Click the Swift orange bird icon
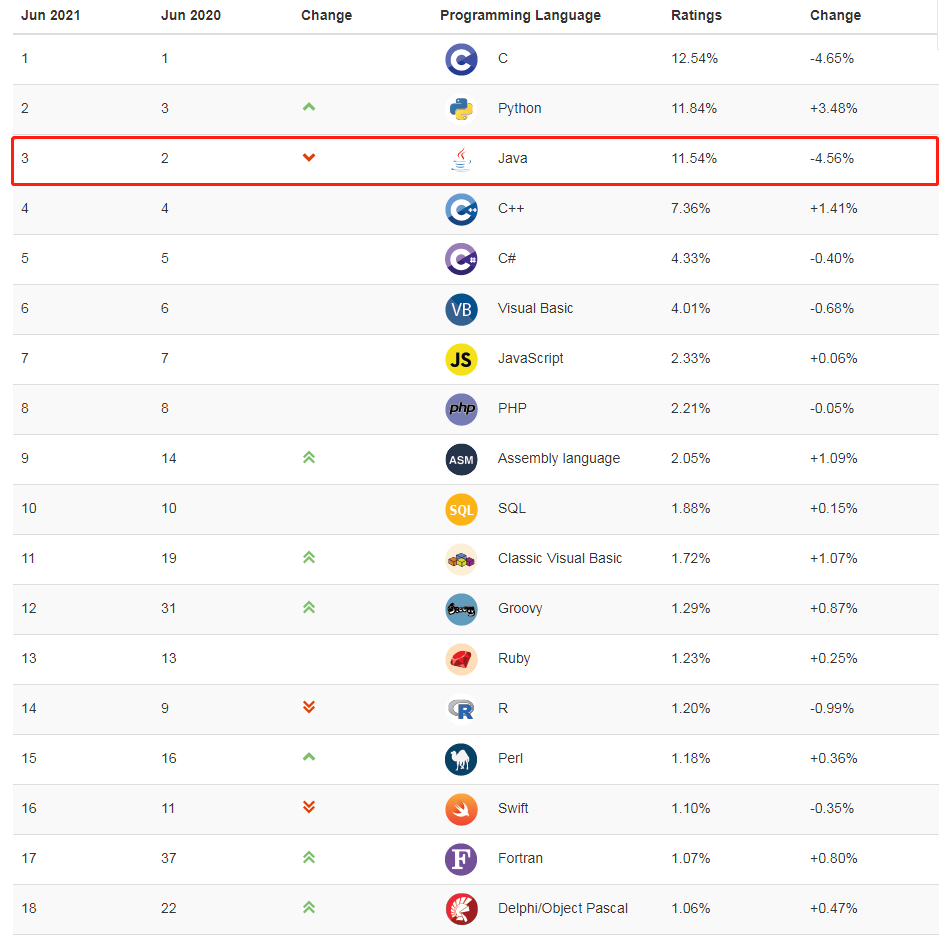 point(461,809)
